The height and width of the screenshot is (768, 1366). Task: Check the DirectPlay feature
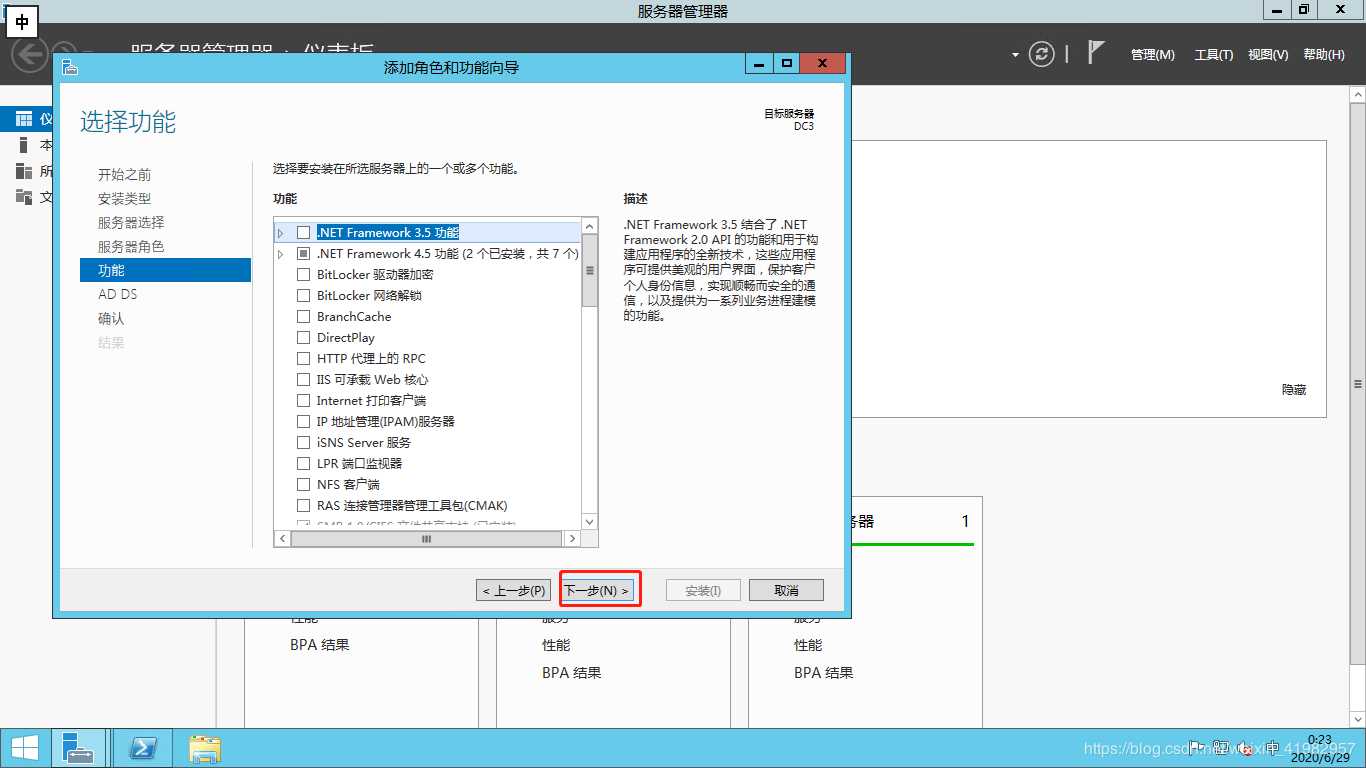304,337
